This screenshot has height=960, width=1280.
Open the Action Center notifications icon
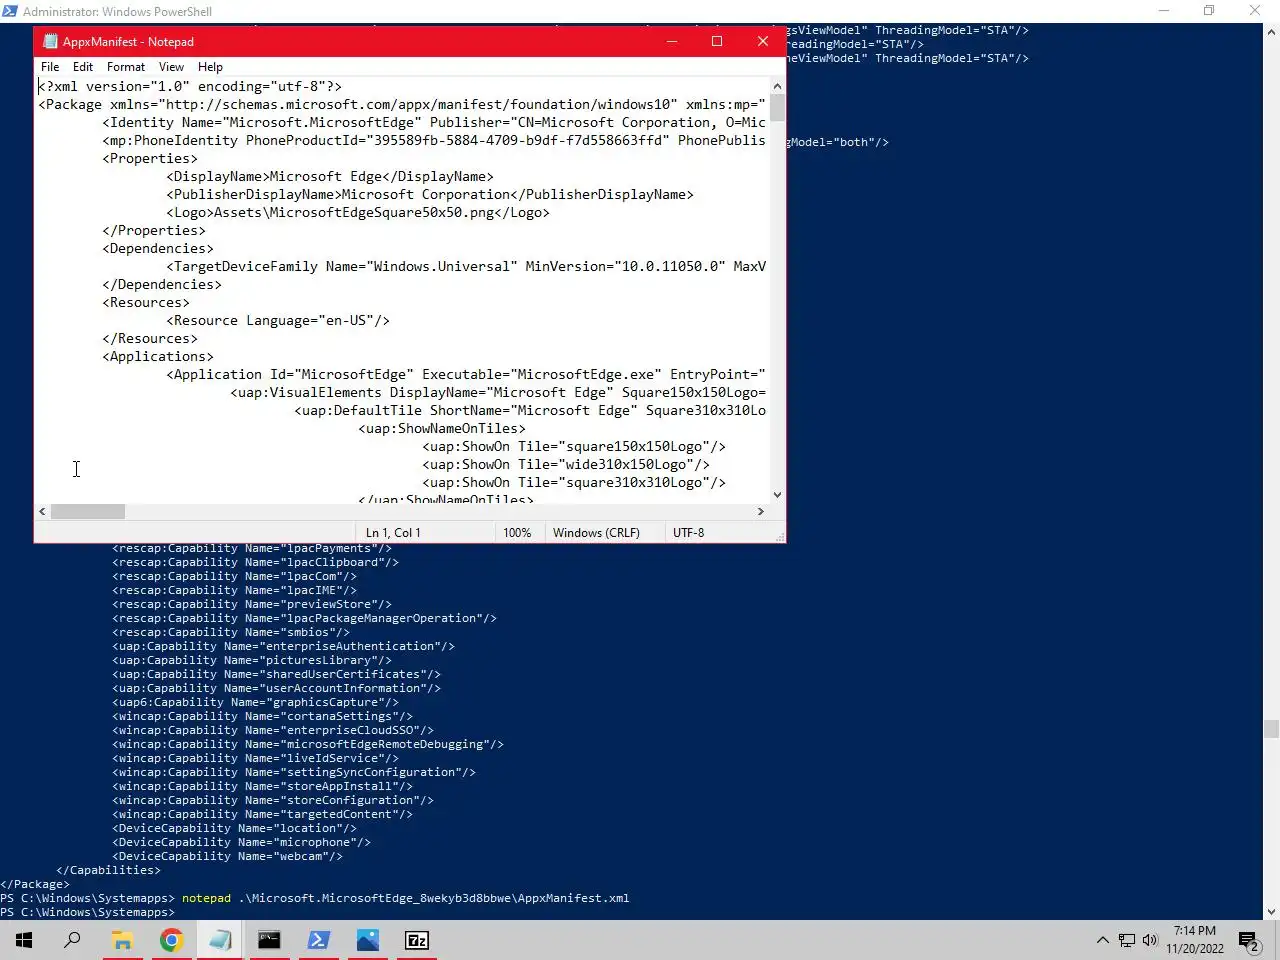[1248, 940]
